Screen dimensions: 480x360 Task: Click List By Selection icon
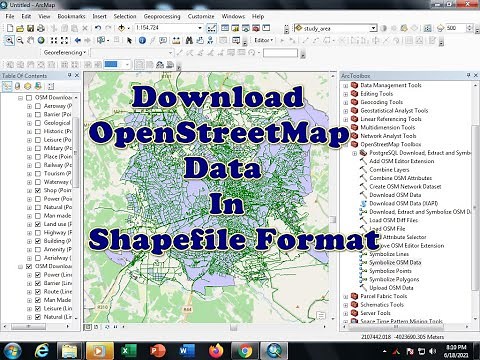(38, 86)
